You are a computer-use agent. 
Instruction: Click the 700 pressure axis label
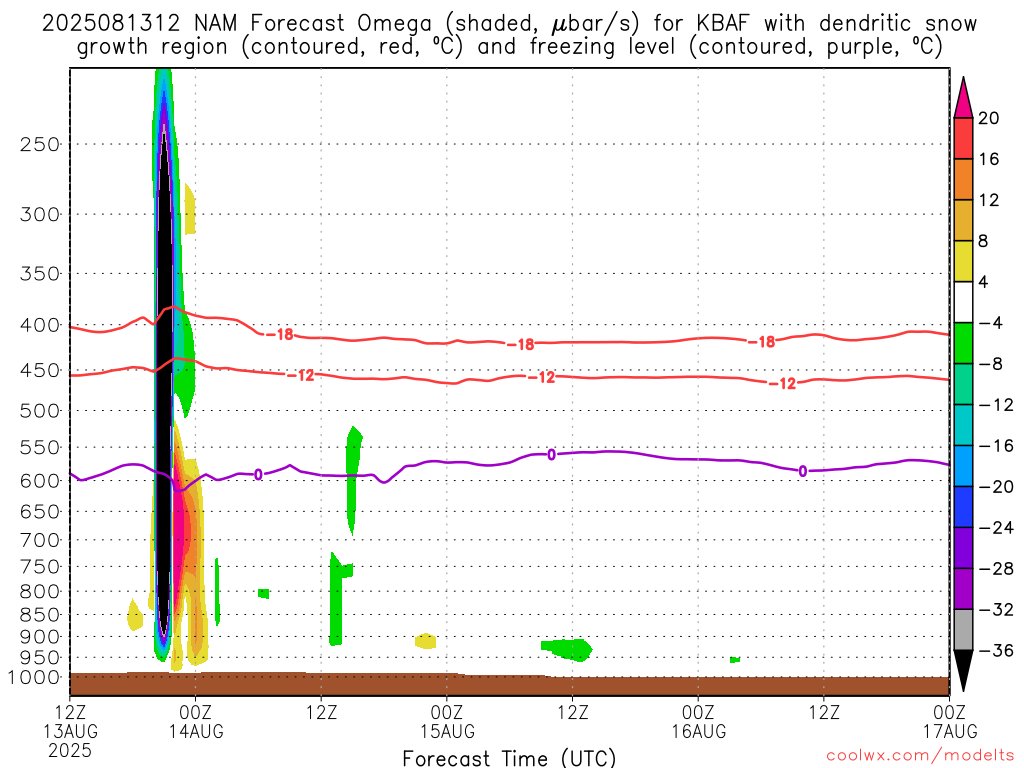coord(40,540)
